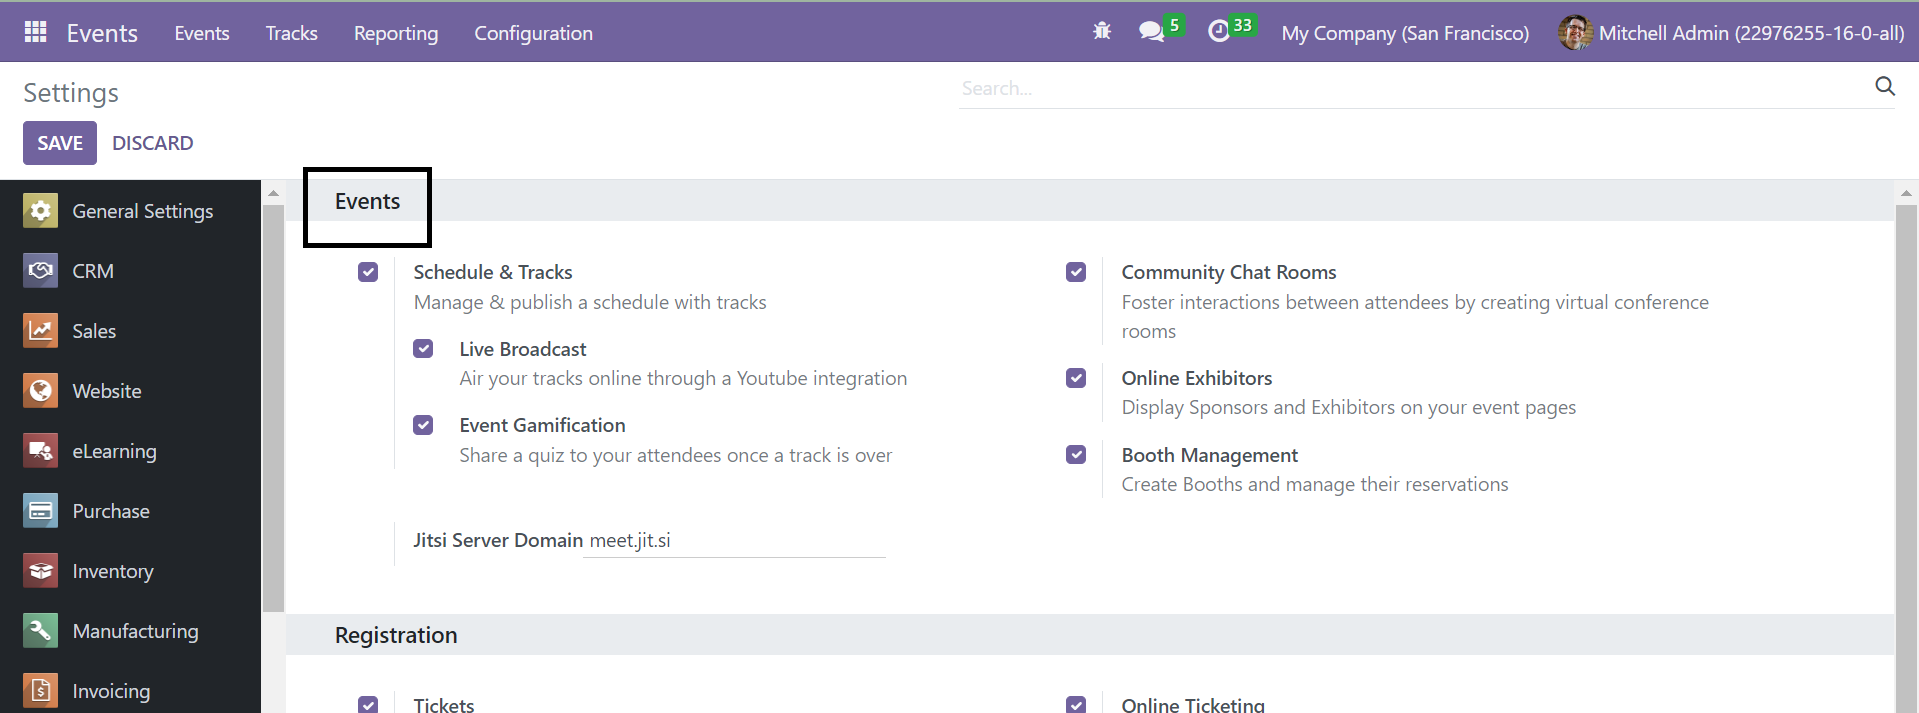Uncheck Online Exhibitors option
Image resolution: width=1919 pixels, height=713 pixels.
click(x=1076, y=378)
